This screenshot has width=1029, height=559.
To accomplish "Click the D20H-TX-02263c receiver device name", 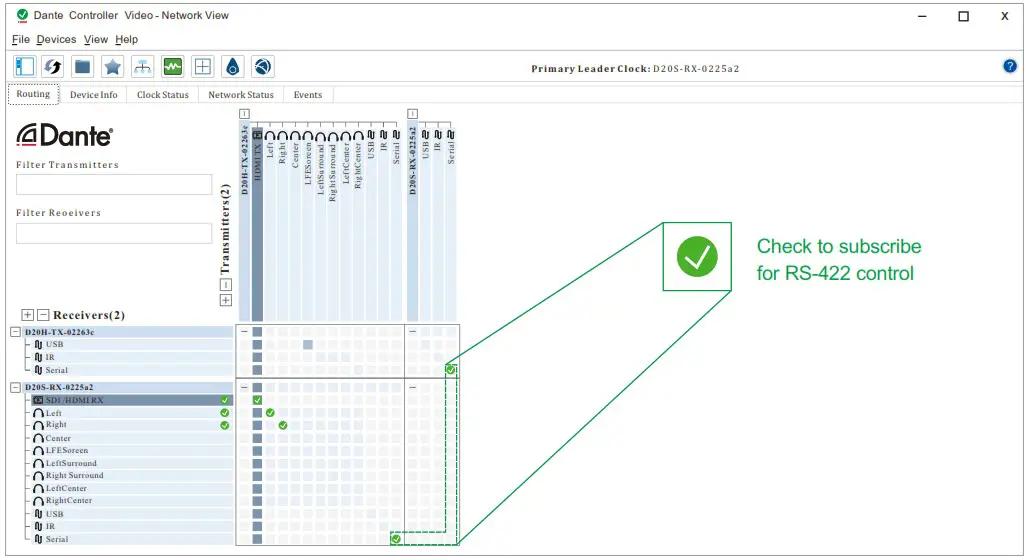I will coord(60,332).
